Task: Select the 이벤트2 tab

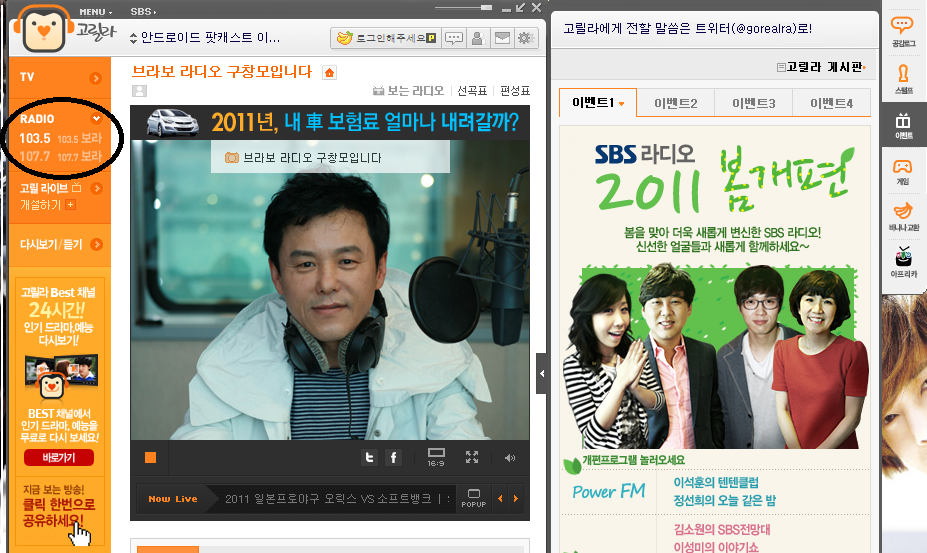Action: (676, 104)
